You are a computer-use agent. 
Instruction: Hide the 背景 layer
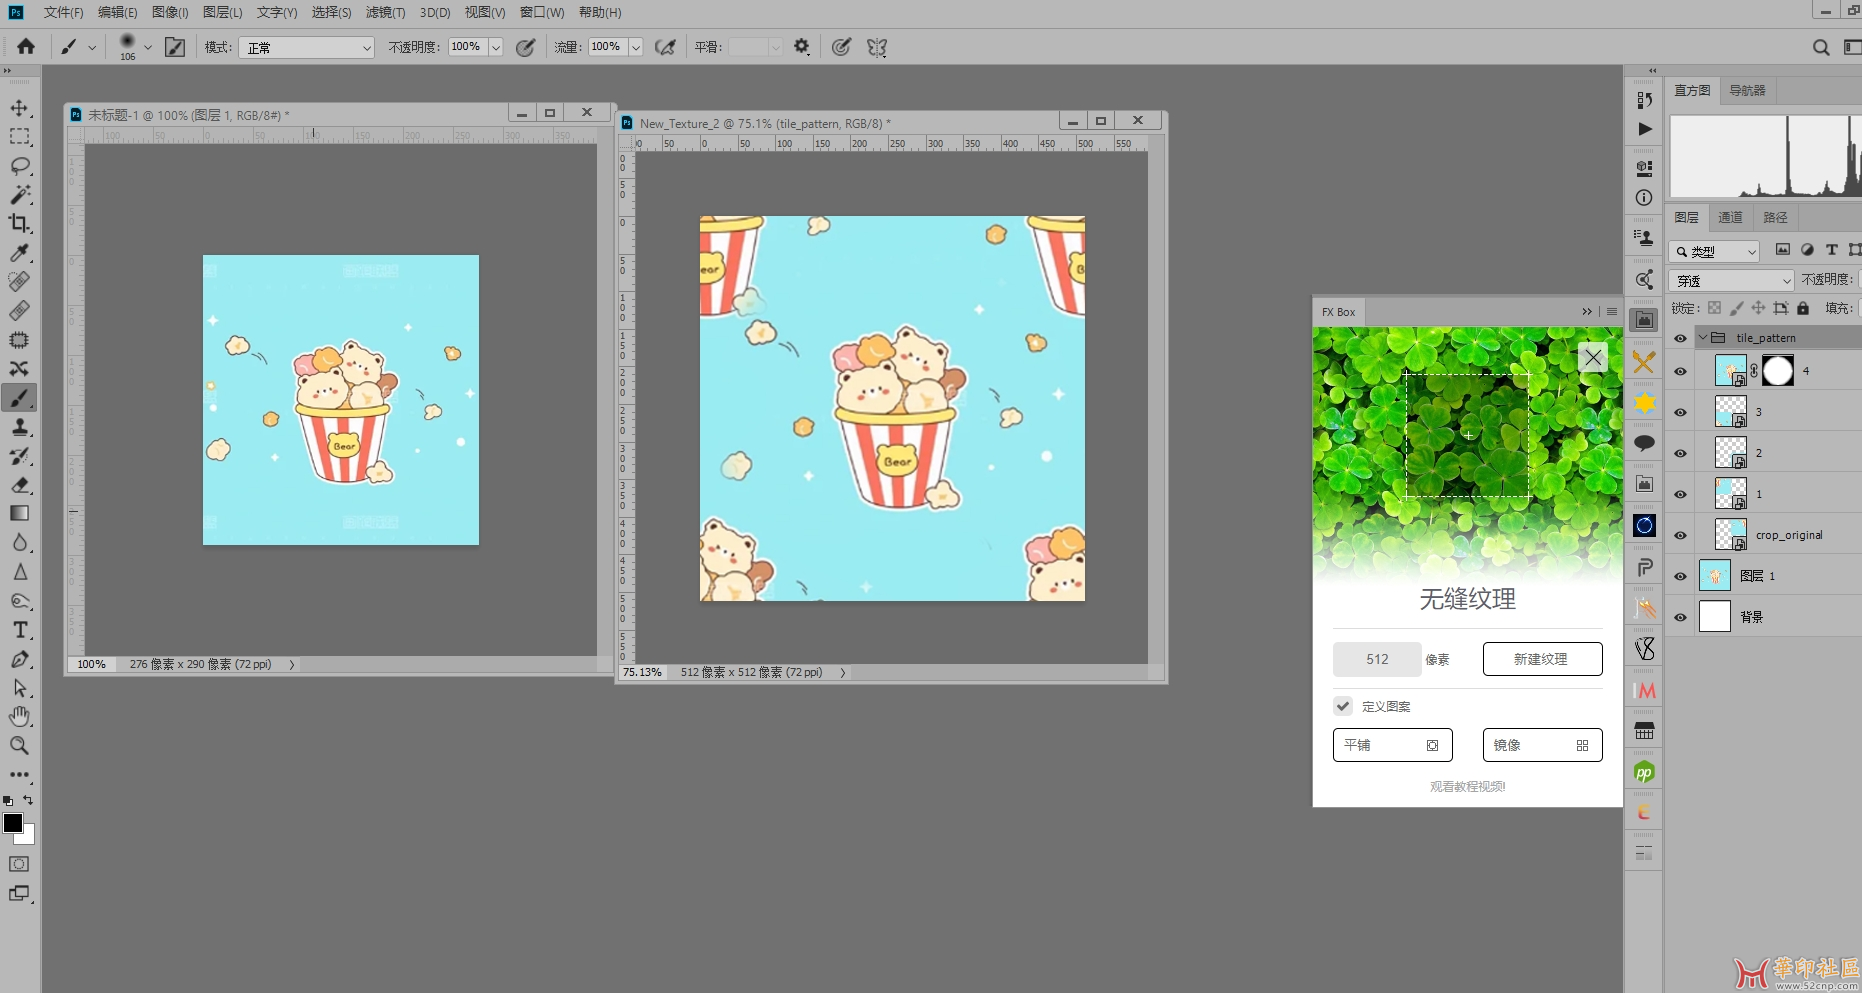(1680, 617)
